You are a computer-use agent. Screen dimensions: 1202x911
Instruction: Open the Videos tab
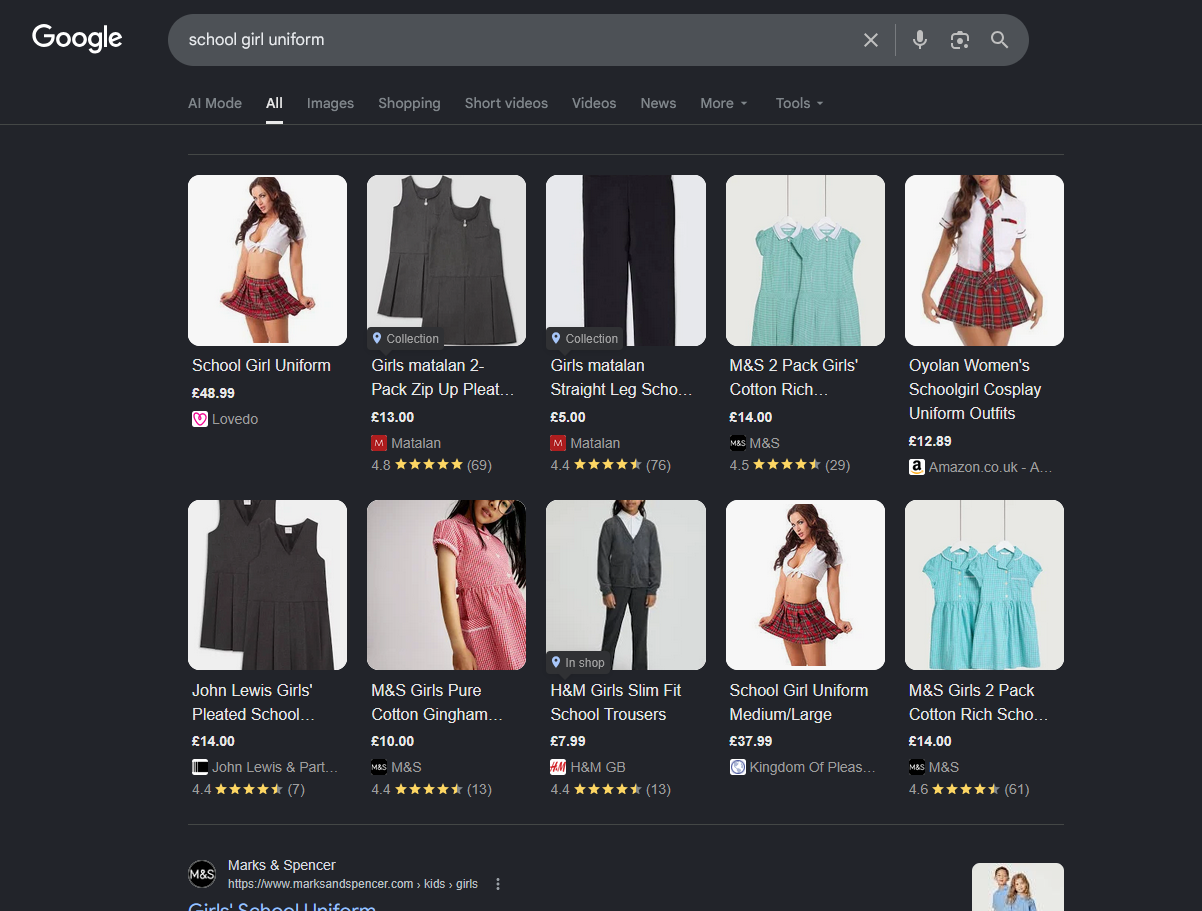point(594,103)
